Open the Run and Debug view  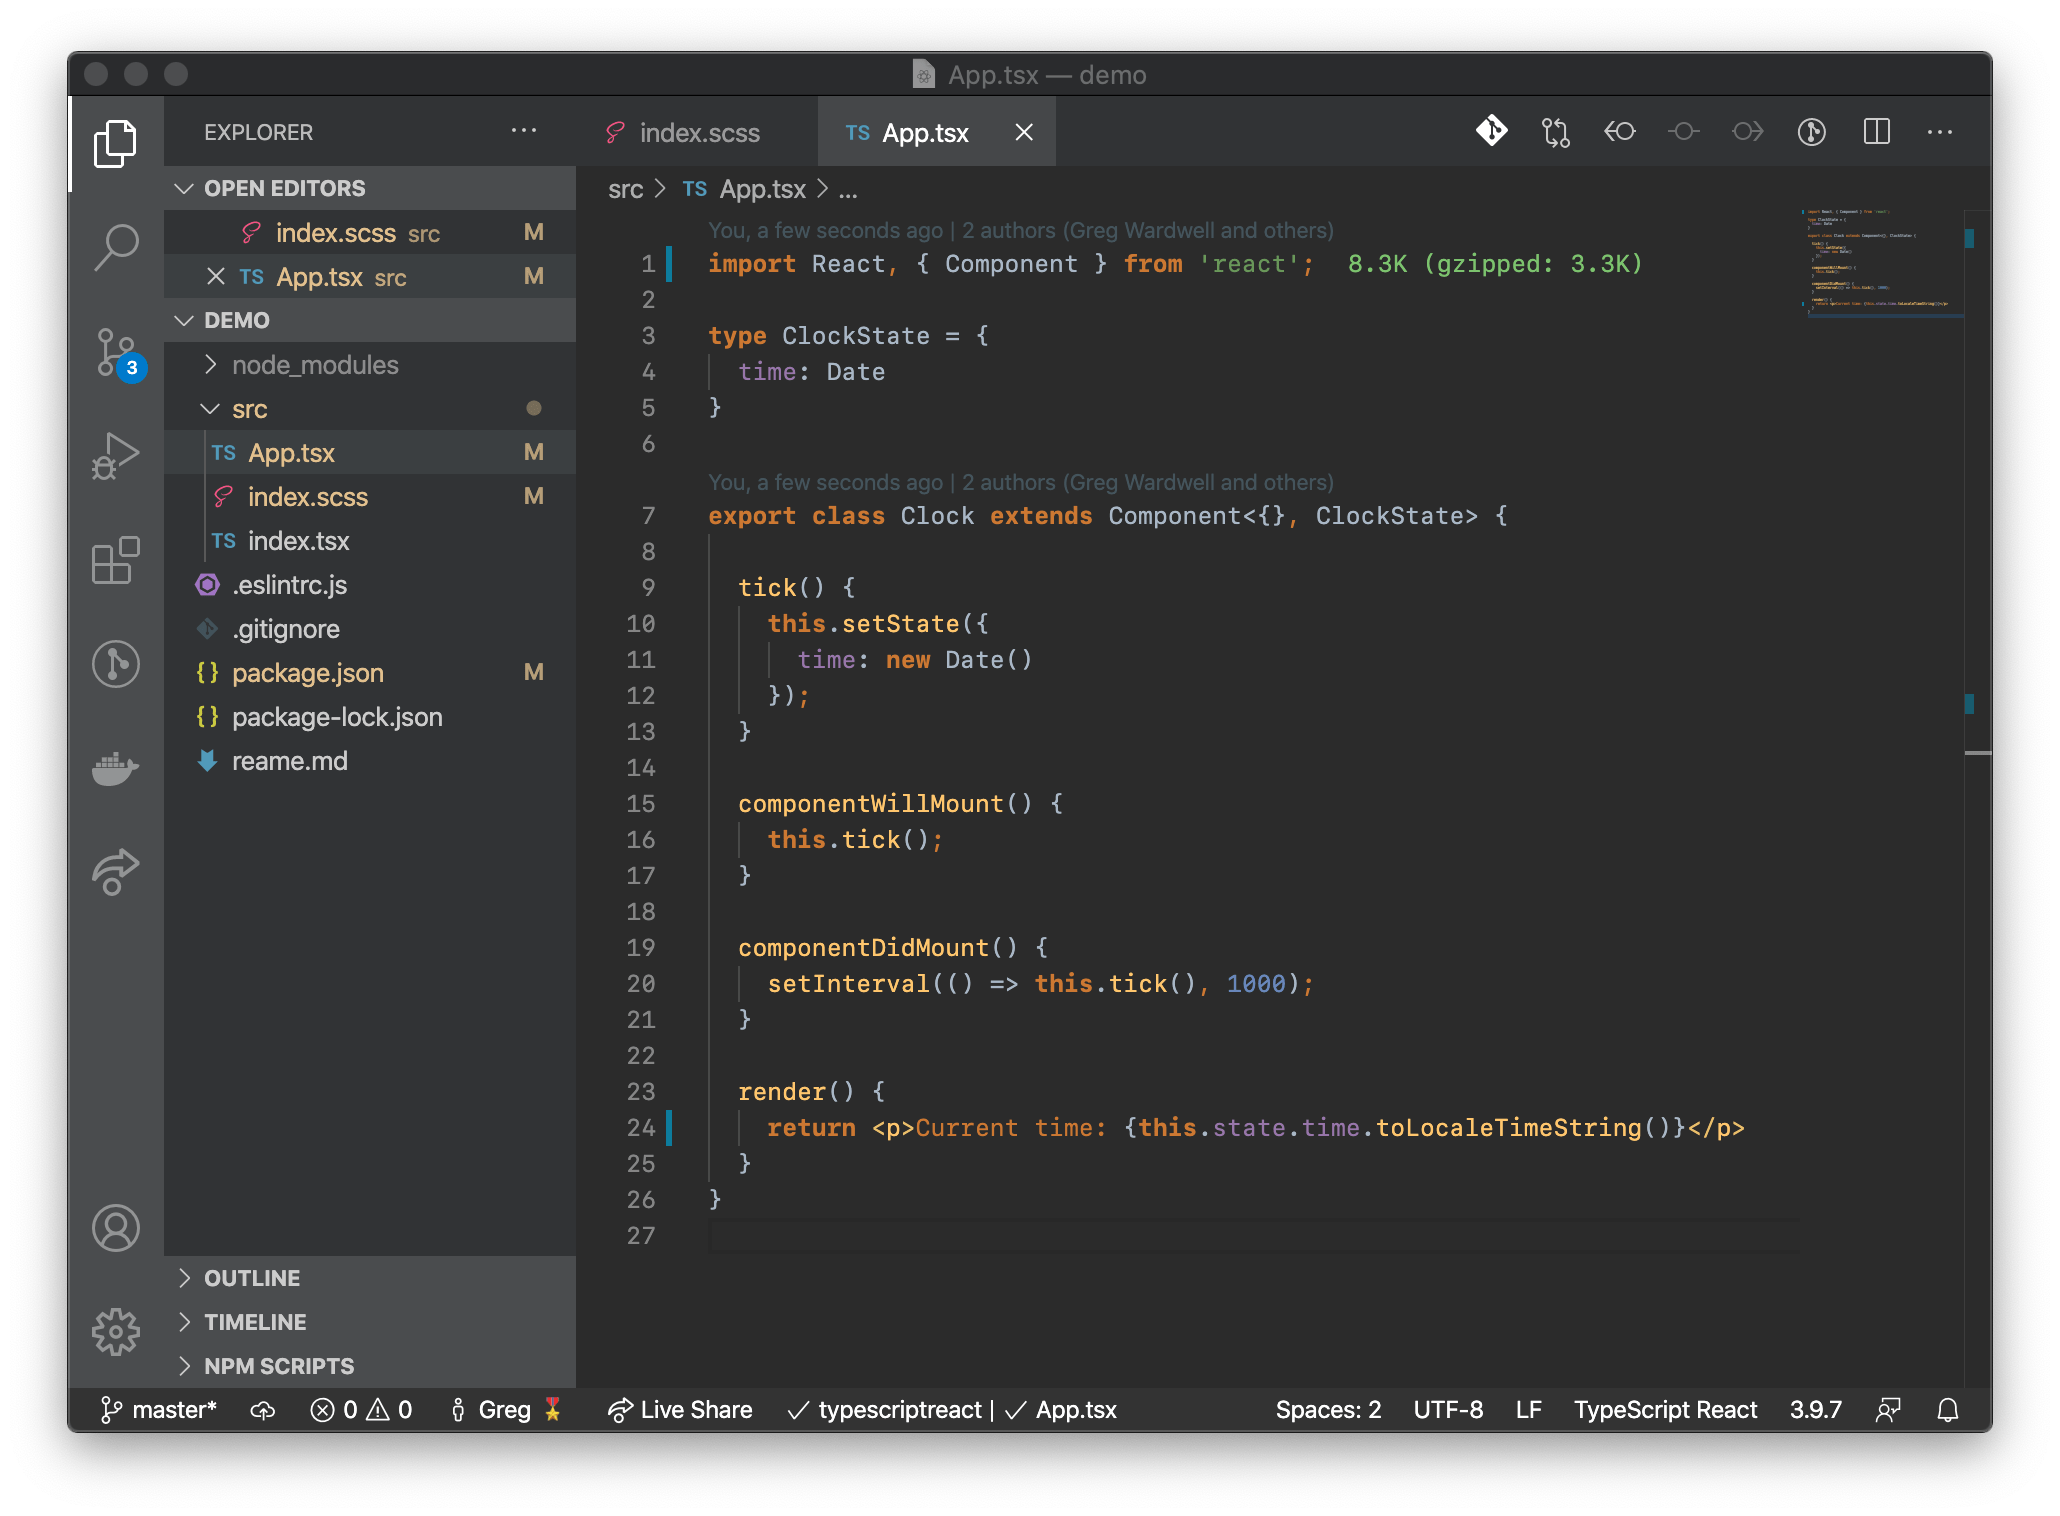(116, 456)
